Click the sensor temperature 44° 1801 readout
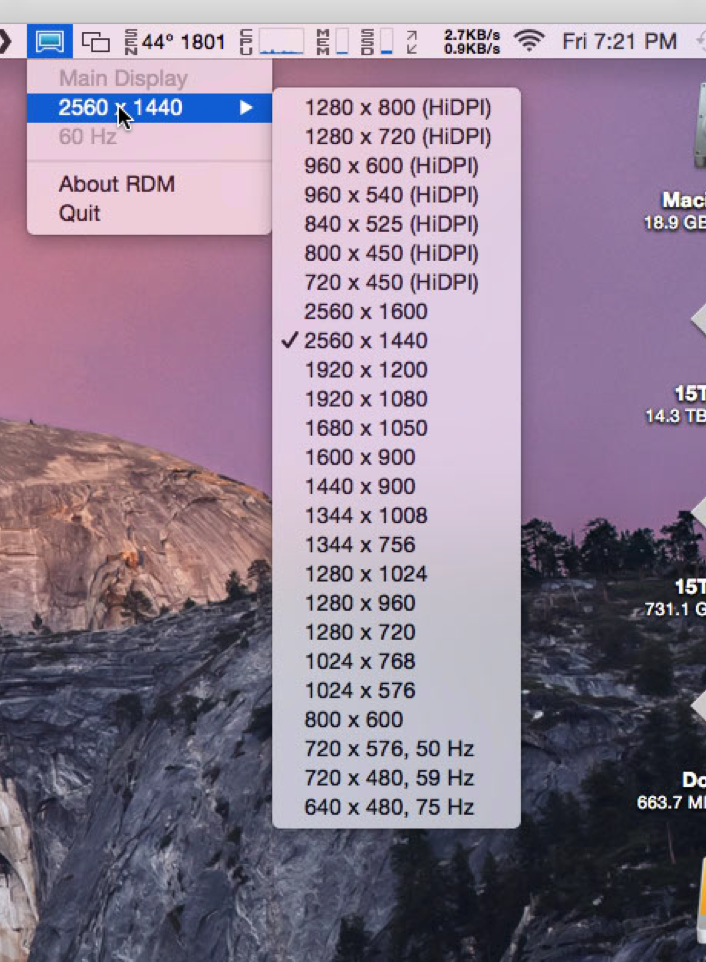The width and height of the screenshot is (706, 962). 175,42
